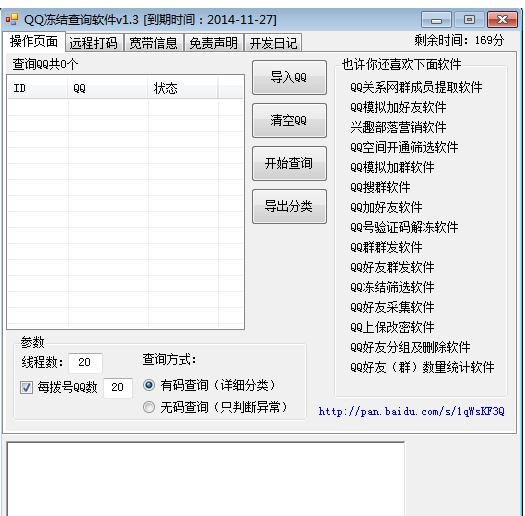
Task: Open QQ好友分组及删除软件 link
Action: [410, 347]
